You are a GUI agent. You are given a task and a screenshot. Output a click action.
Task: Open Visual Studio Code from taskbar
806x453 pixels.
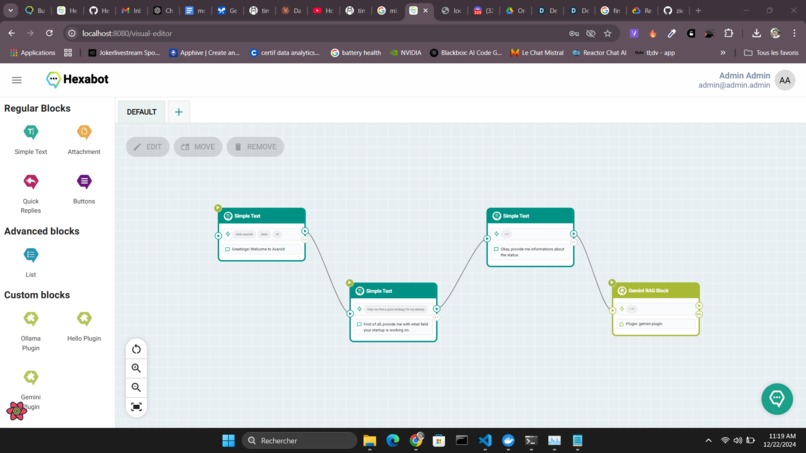click(x=485, y=441)
